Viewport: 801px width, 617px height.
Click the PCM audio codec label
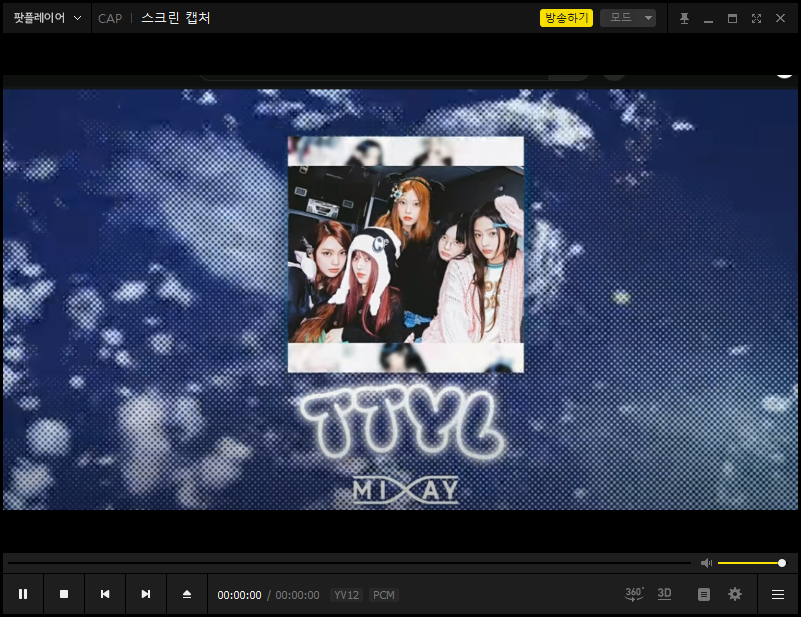pyautogui.click(x=384, y=595)
